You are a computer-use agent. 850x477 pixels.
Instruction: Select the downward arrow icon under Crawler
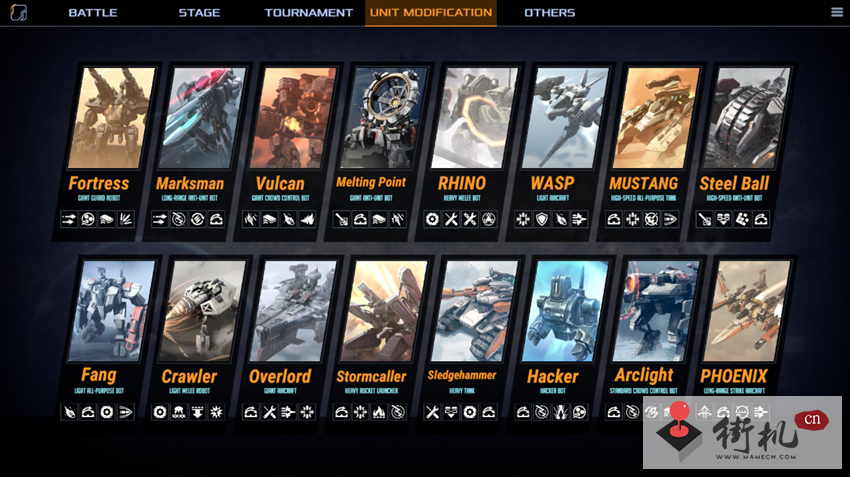(x=197, y=412)
